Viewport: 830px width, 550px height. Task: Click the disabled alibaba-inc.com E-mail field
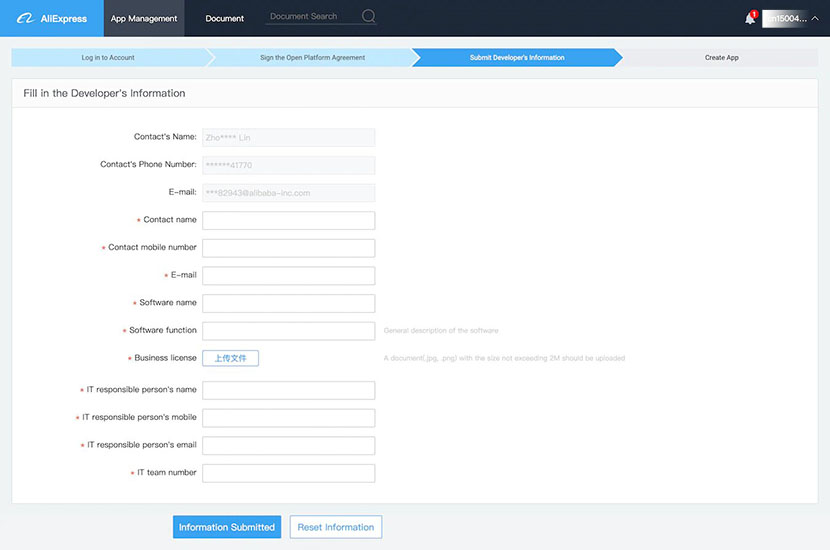(x=288, y=193)
